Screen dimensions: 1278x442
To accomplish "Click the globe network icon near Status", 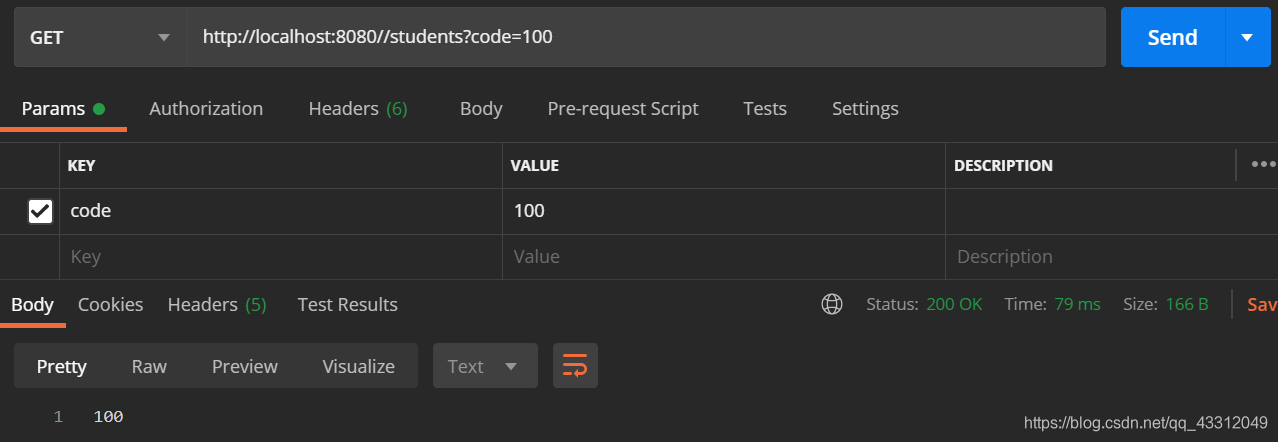I will click(x=831, y=304).
